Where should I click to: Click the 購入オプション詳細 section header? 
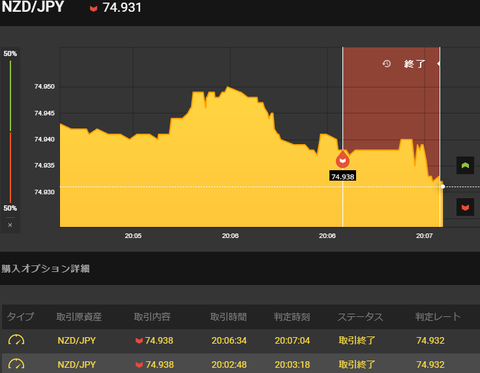tap(46, 269)
